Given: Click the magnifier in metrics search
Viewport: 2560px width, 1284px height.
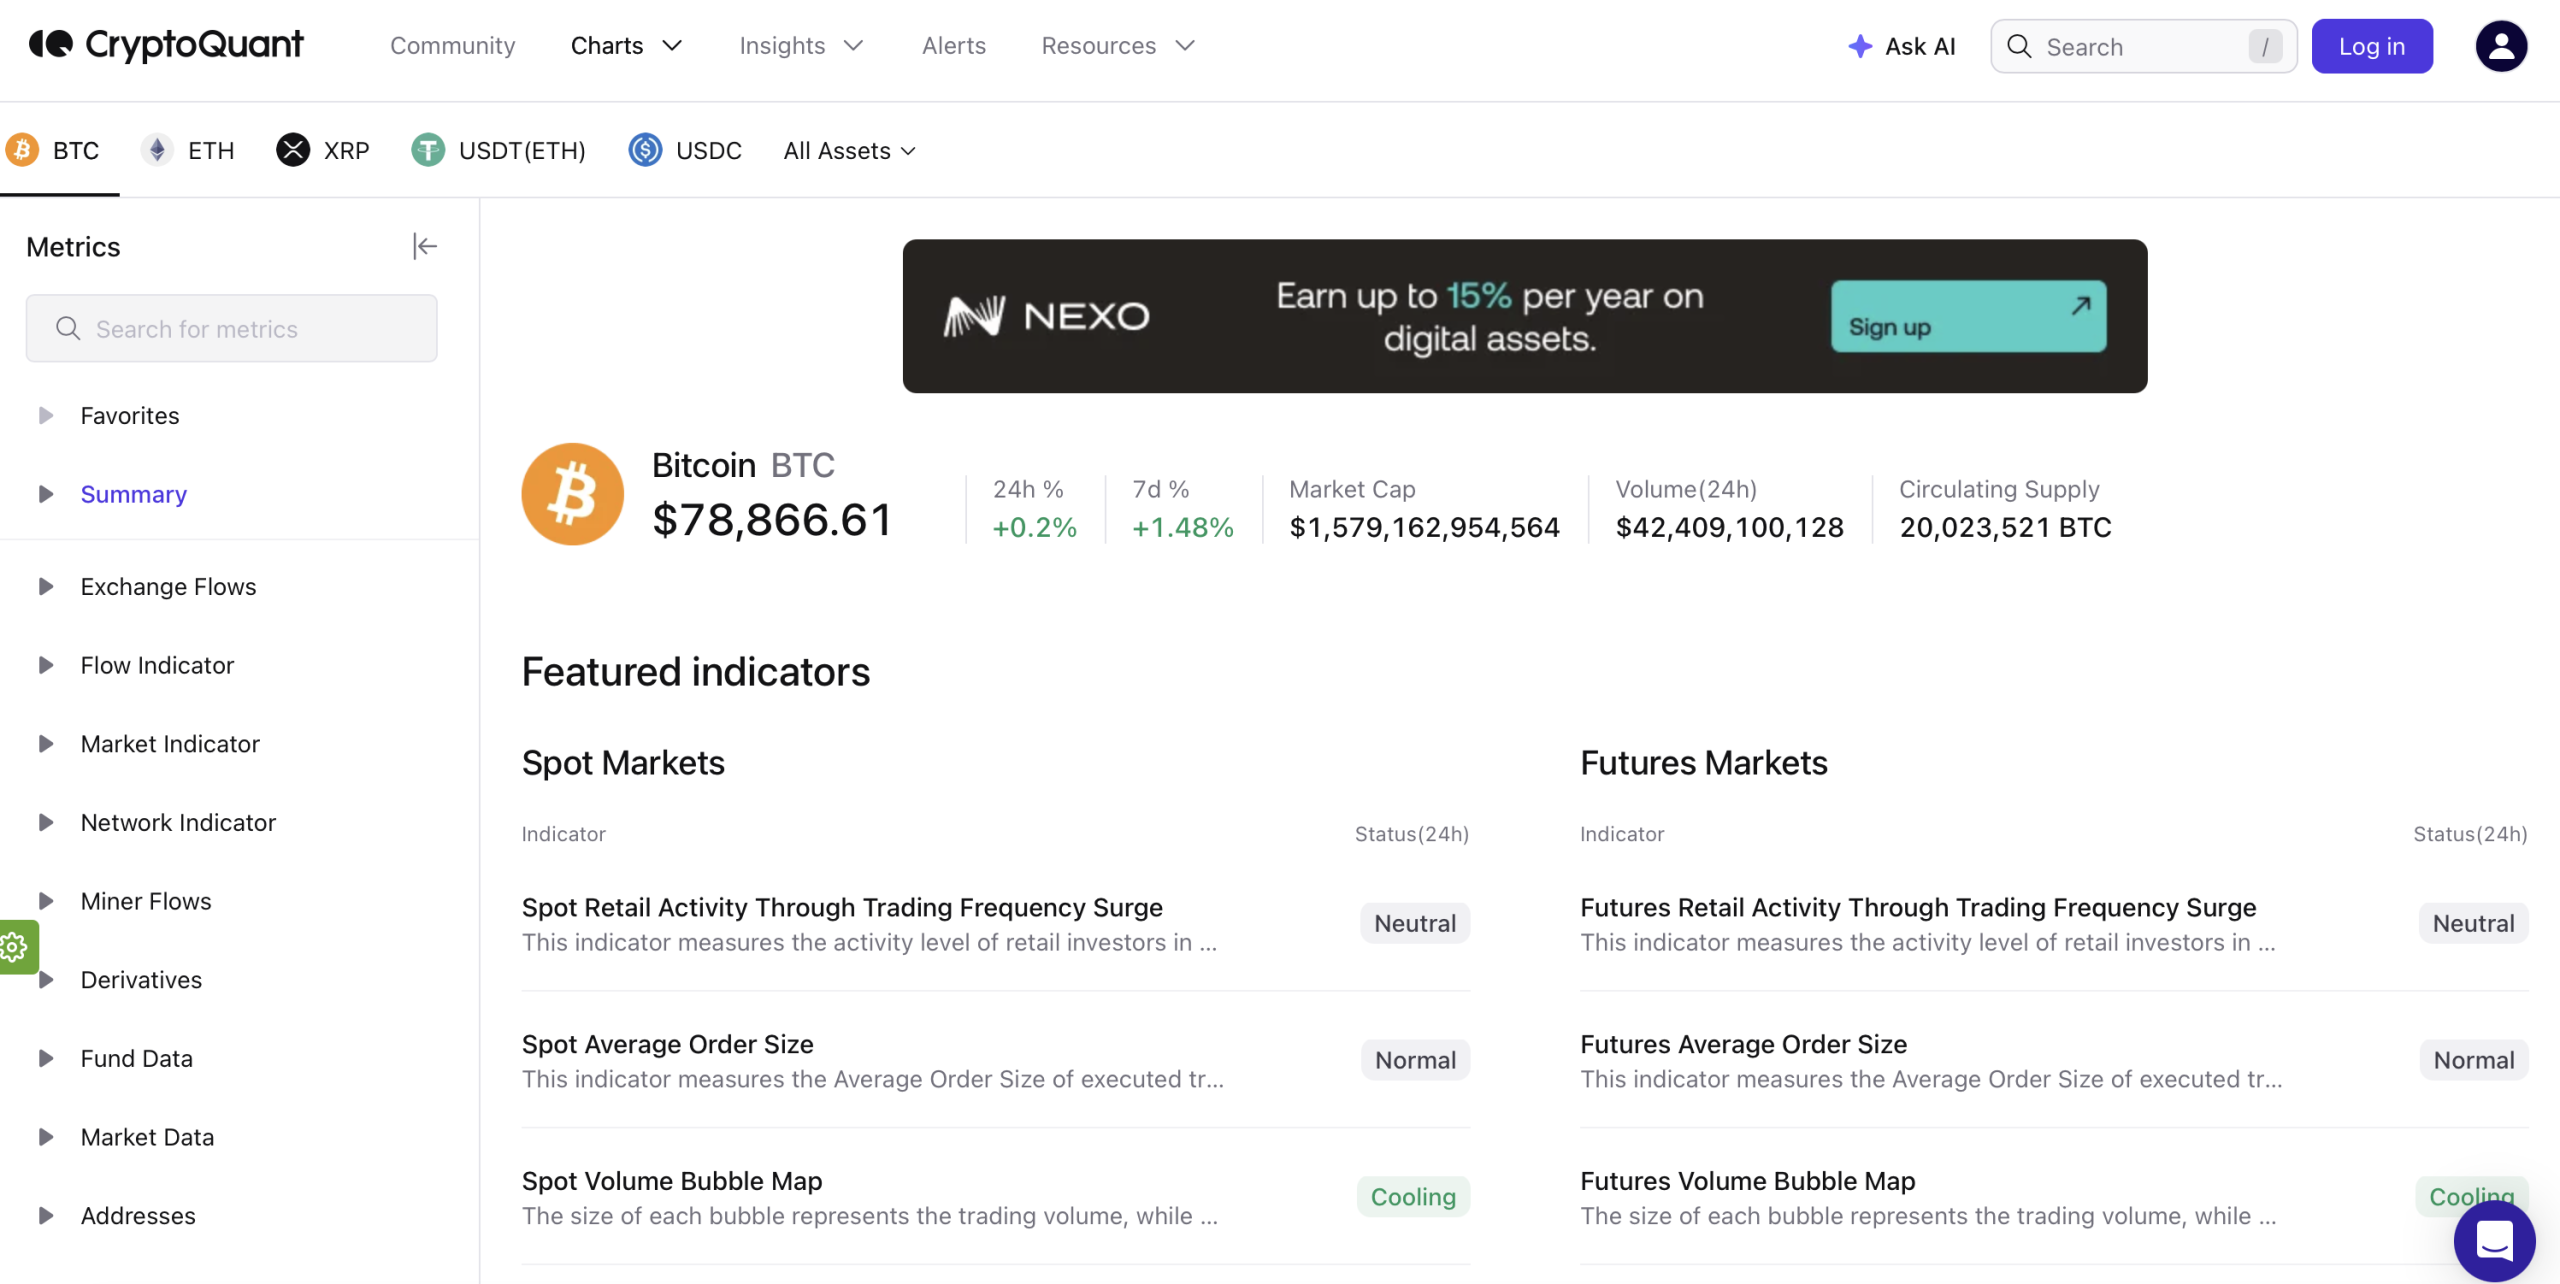Looking at the screenshot, I should click(68, 328).
